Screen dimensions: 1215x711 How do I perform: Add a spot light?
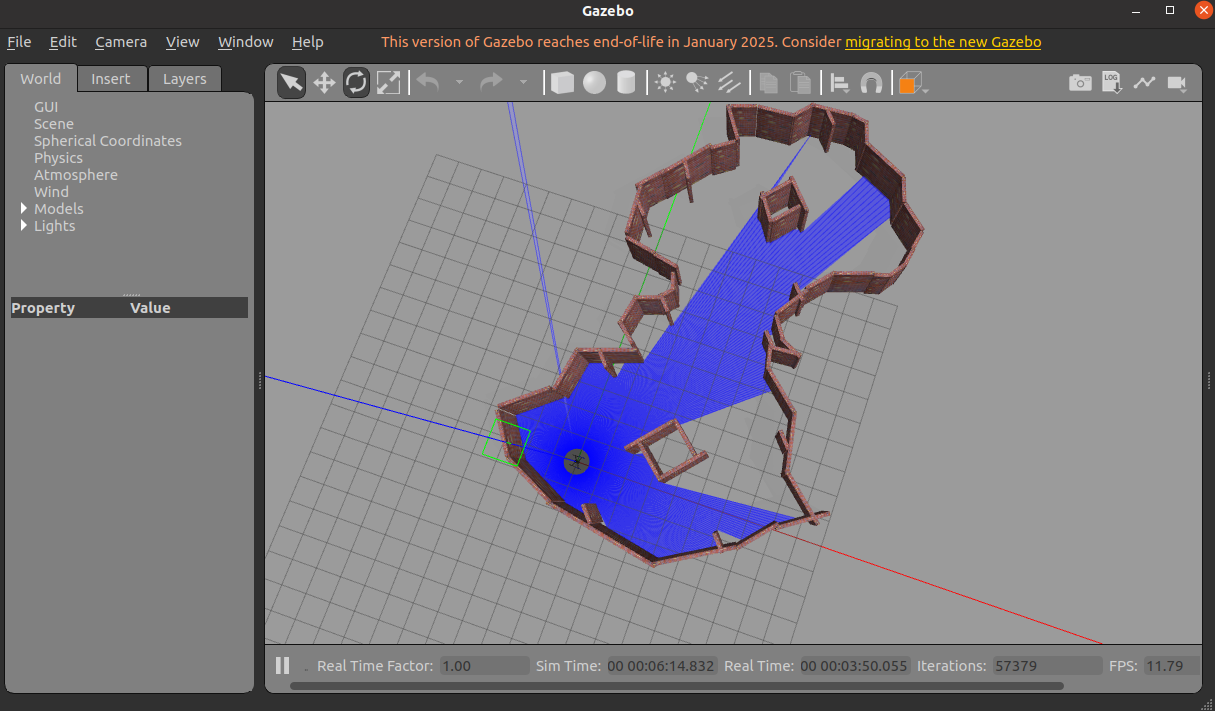click(x=698, y=82)
